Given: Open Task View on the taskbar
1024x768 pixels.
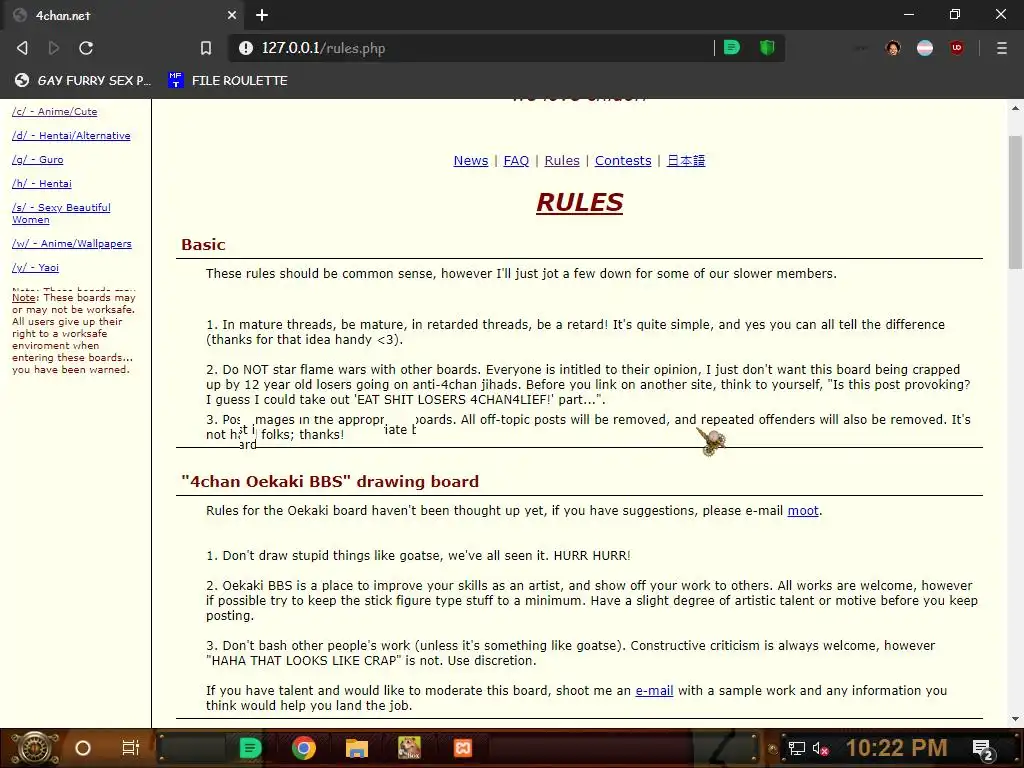Looking at the screenshot, I should pos(131,748).
